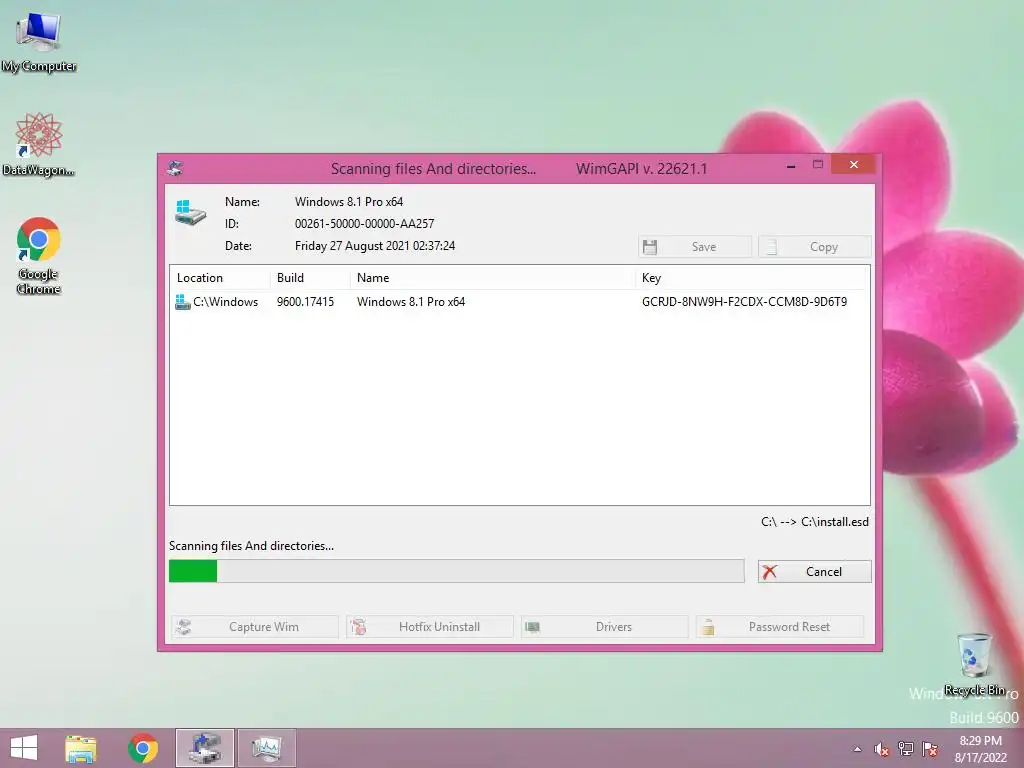
Task: Click the app icon in the title bar
Action: click(175, 168)
